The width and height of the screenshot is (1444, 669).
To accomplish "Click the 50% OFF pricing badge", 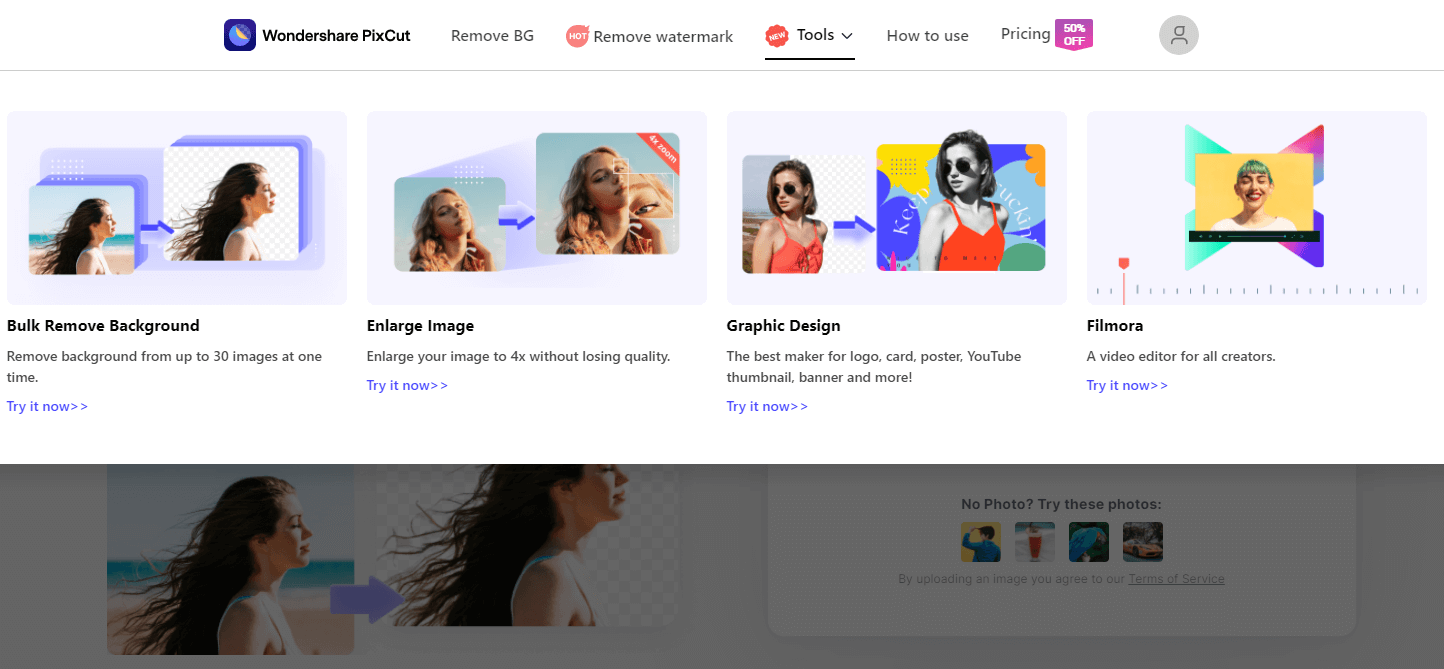I will click(x=1074, y=34).
